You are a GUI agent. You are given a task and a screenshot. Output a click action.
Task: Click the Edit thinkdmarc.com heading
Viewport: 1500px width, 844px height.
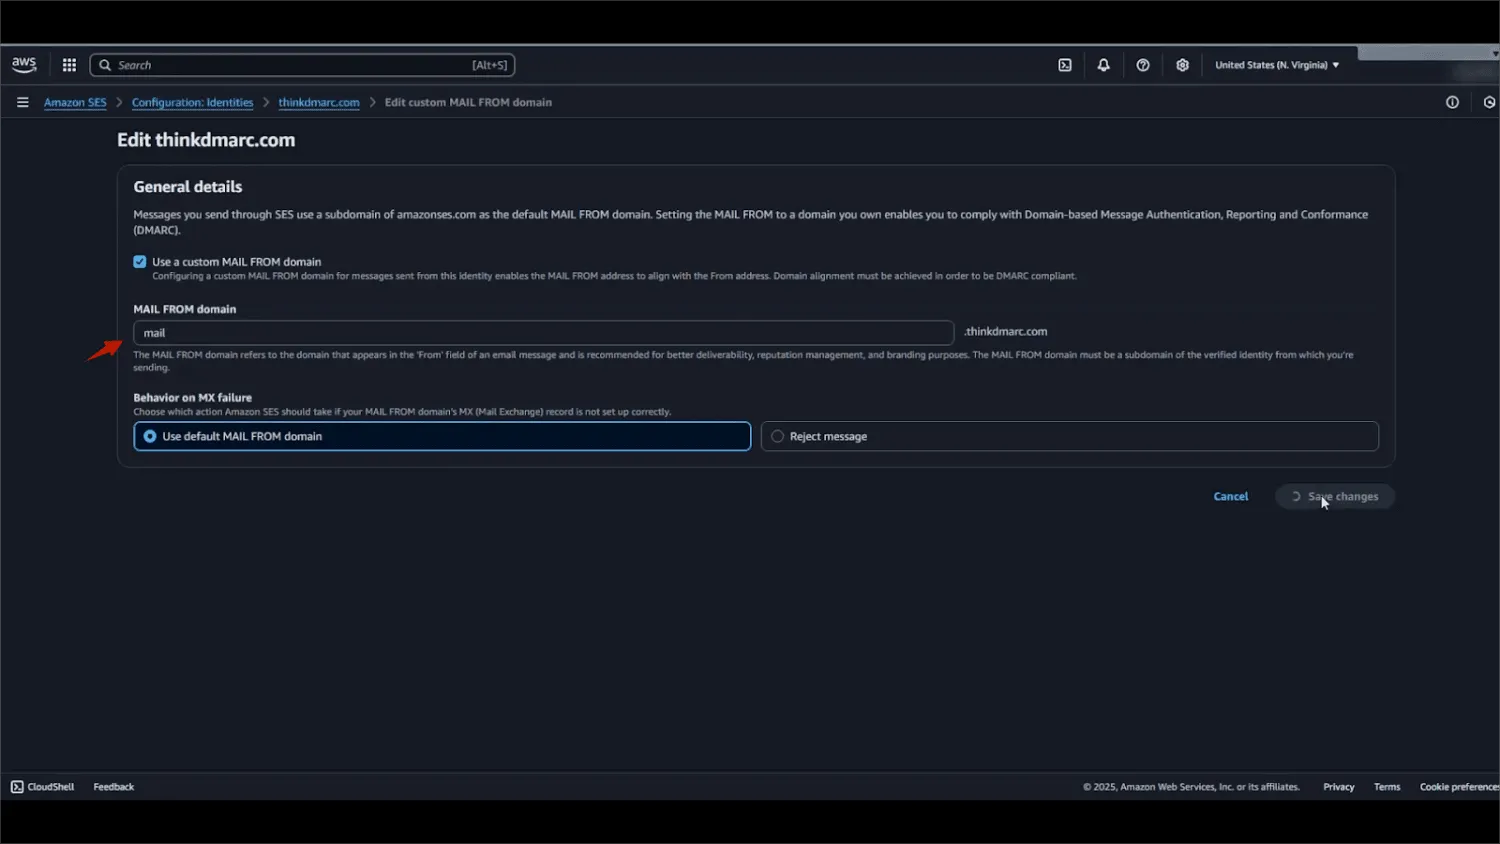tap(206, 140)
